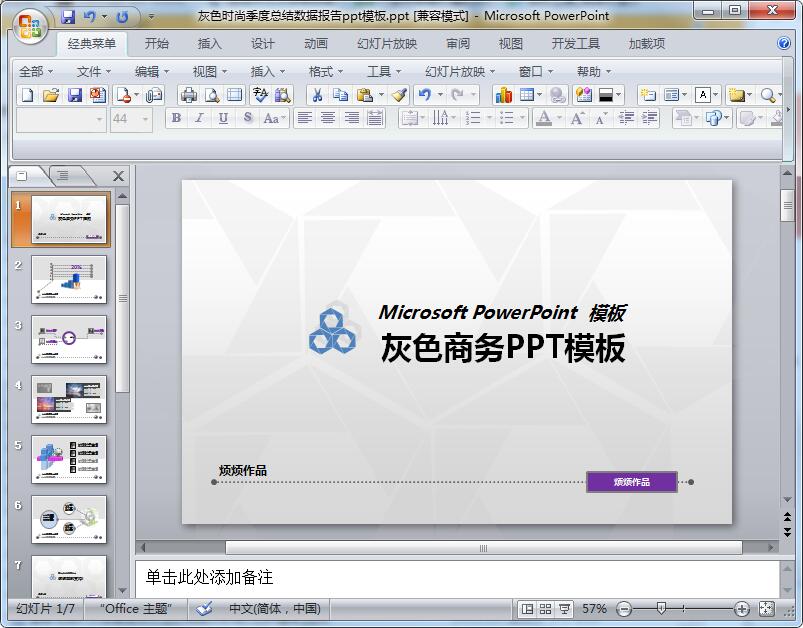Click the Cut scissors icon

tap(318, 95)
